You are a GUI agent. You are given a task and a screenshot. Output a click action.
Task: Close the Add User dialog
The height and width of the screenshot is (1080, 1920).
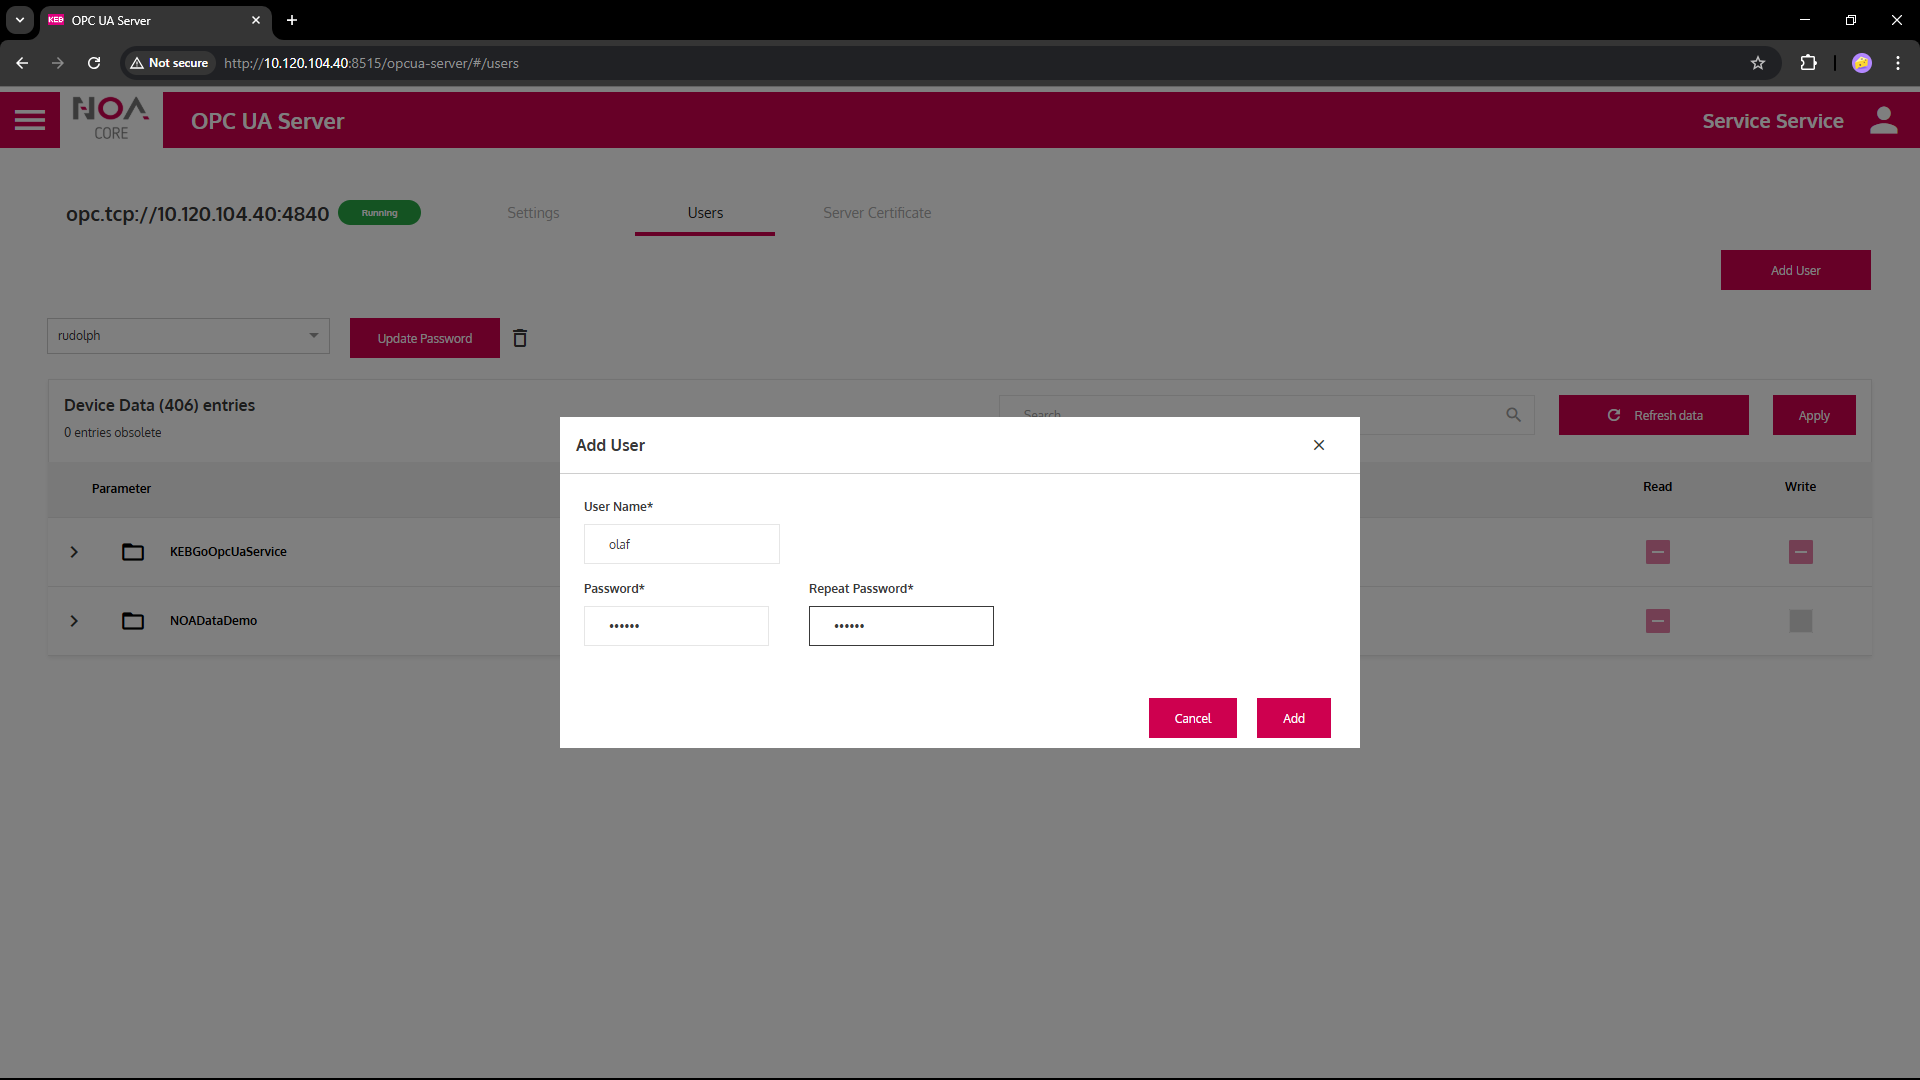pos(1319,445)
